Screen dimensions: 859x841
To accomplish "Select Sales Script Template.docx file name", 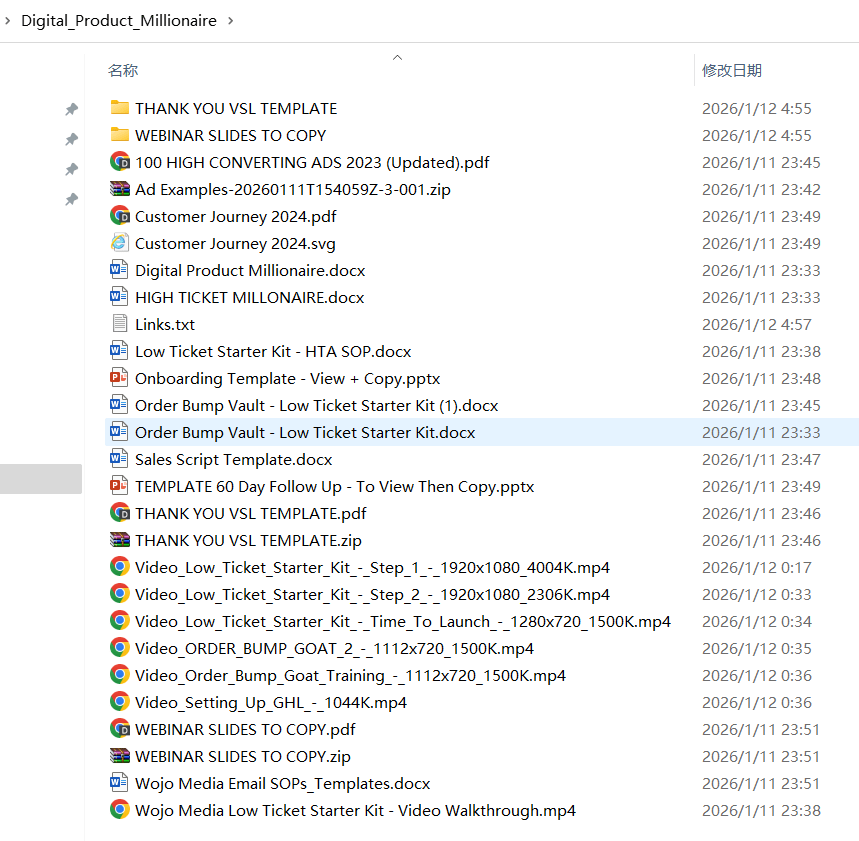I will coord(233,459).
